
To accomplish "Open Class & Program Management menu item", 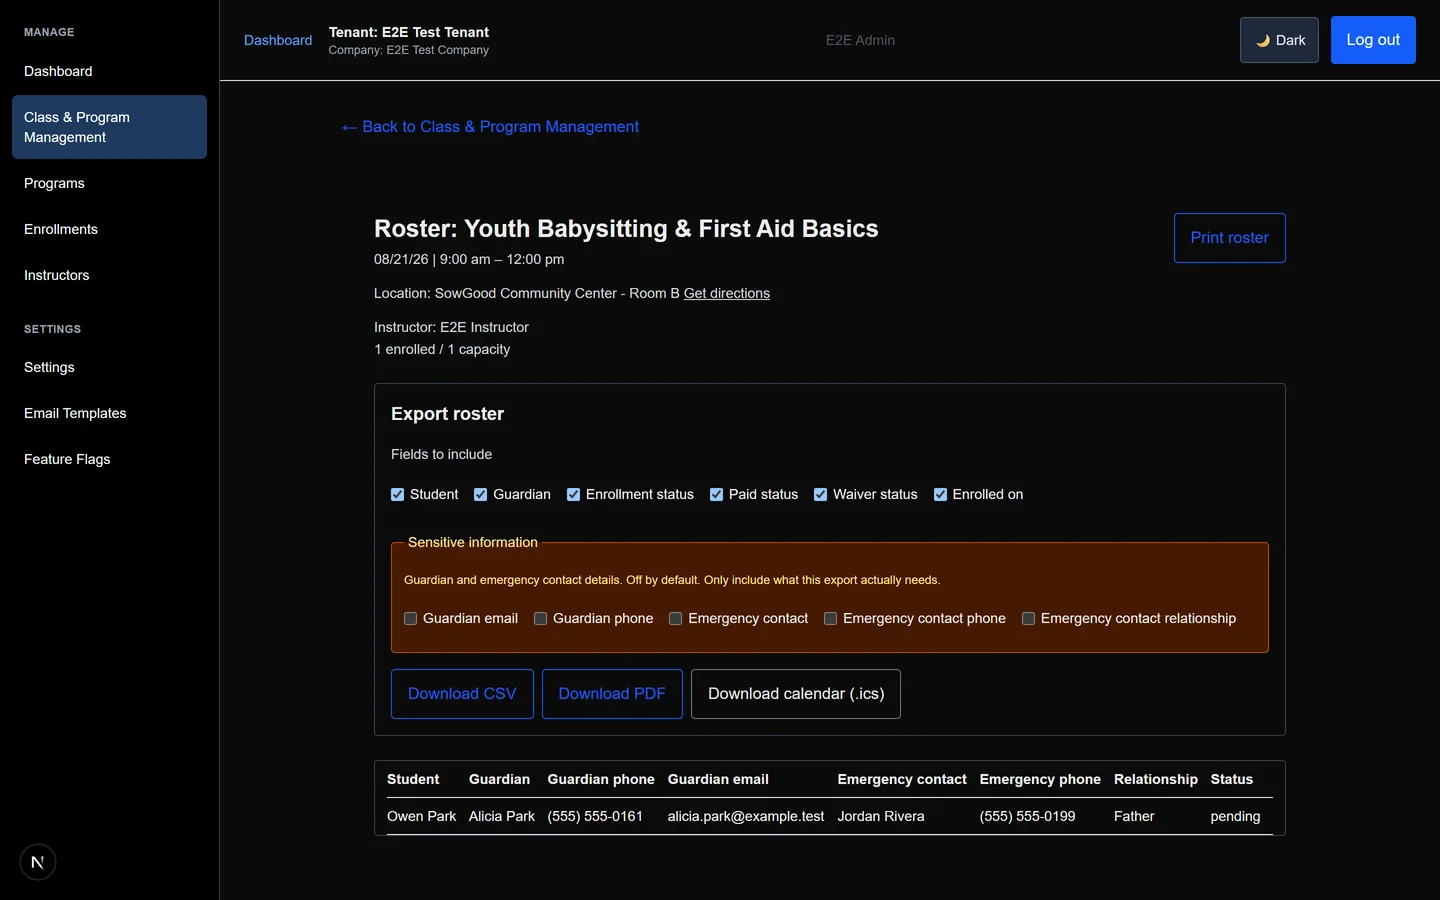I will 109,127.
